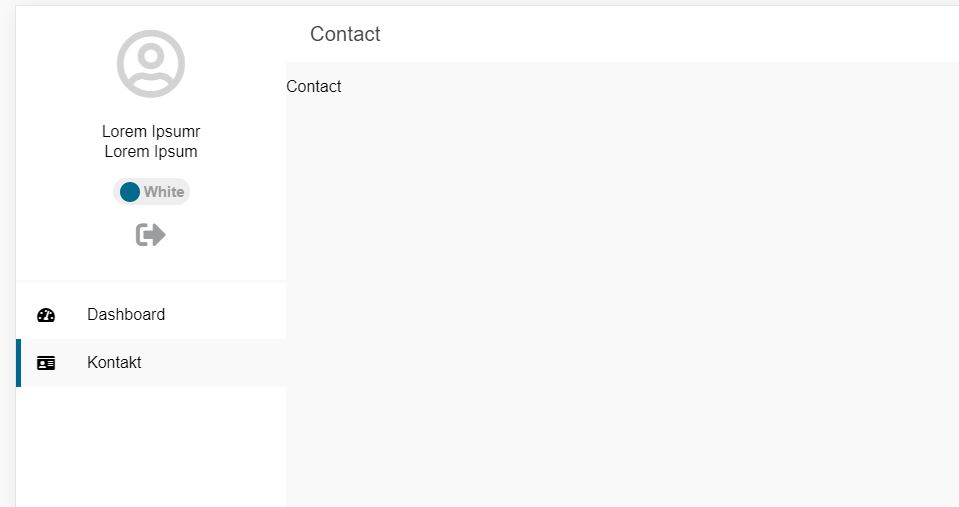The width and height of the screenshot is (959, 507).
Task: Click the Kontakt label text
Action: tap(114, 363)
